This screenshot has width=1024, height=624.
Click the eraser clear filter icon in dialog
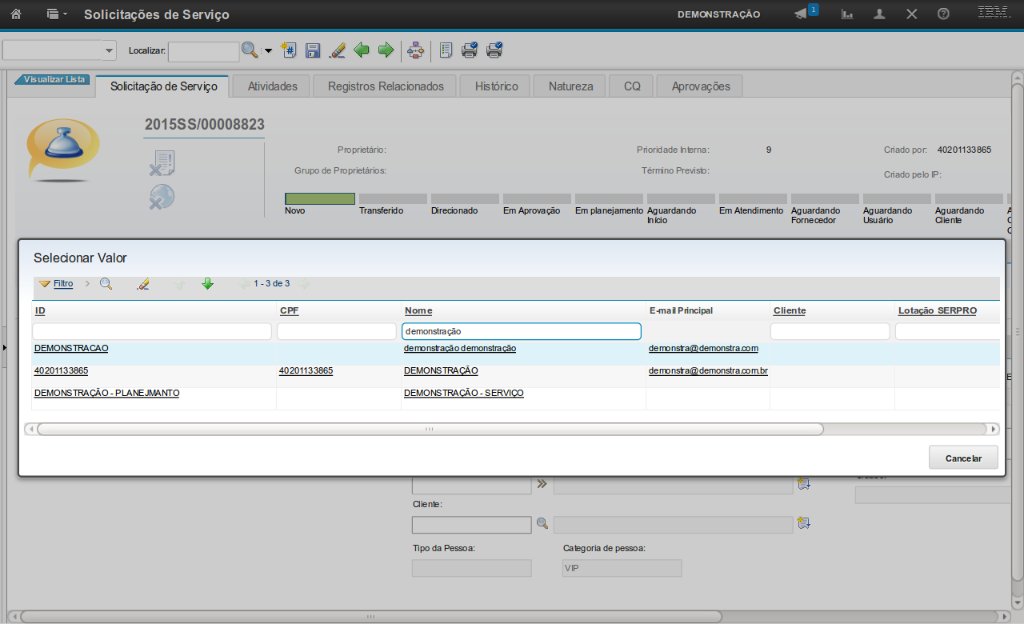tap(143, 284)
